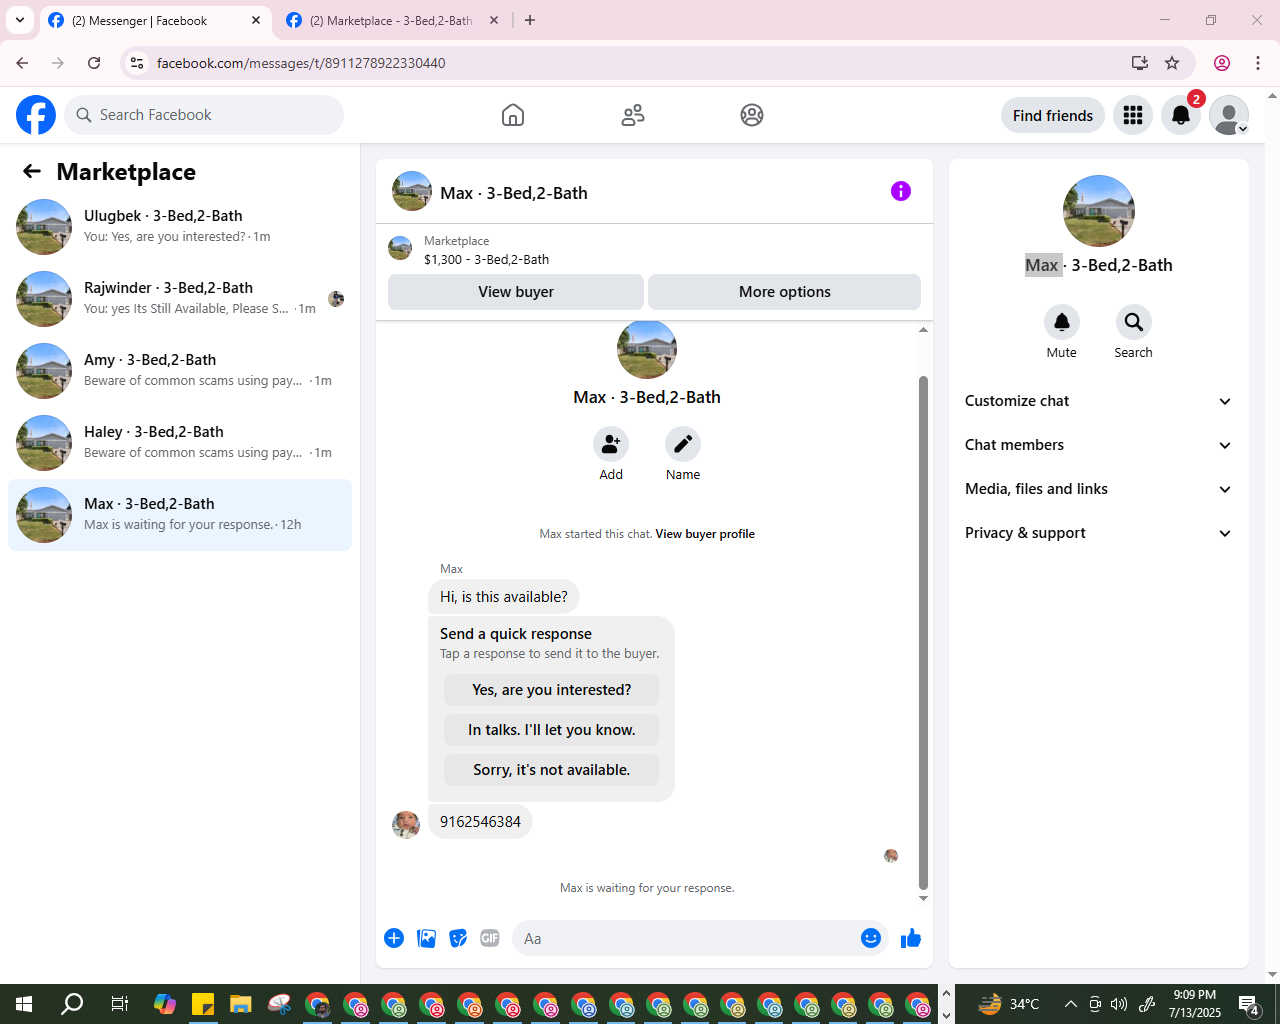The width and height of the screenshot is (1280, 1024).
Task: Click the chat conversation scrollbar
Action: tap(923, 632)
